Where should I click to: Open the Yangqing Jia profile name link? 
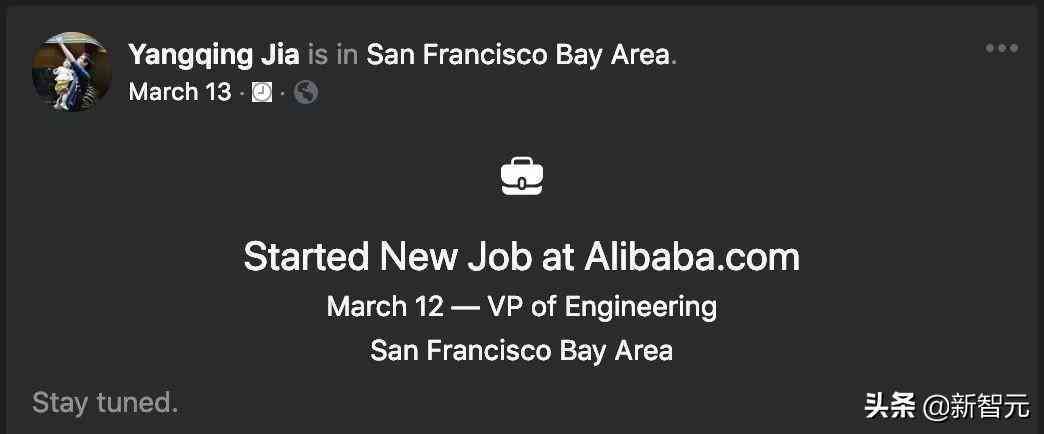click(214, 55)
